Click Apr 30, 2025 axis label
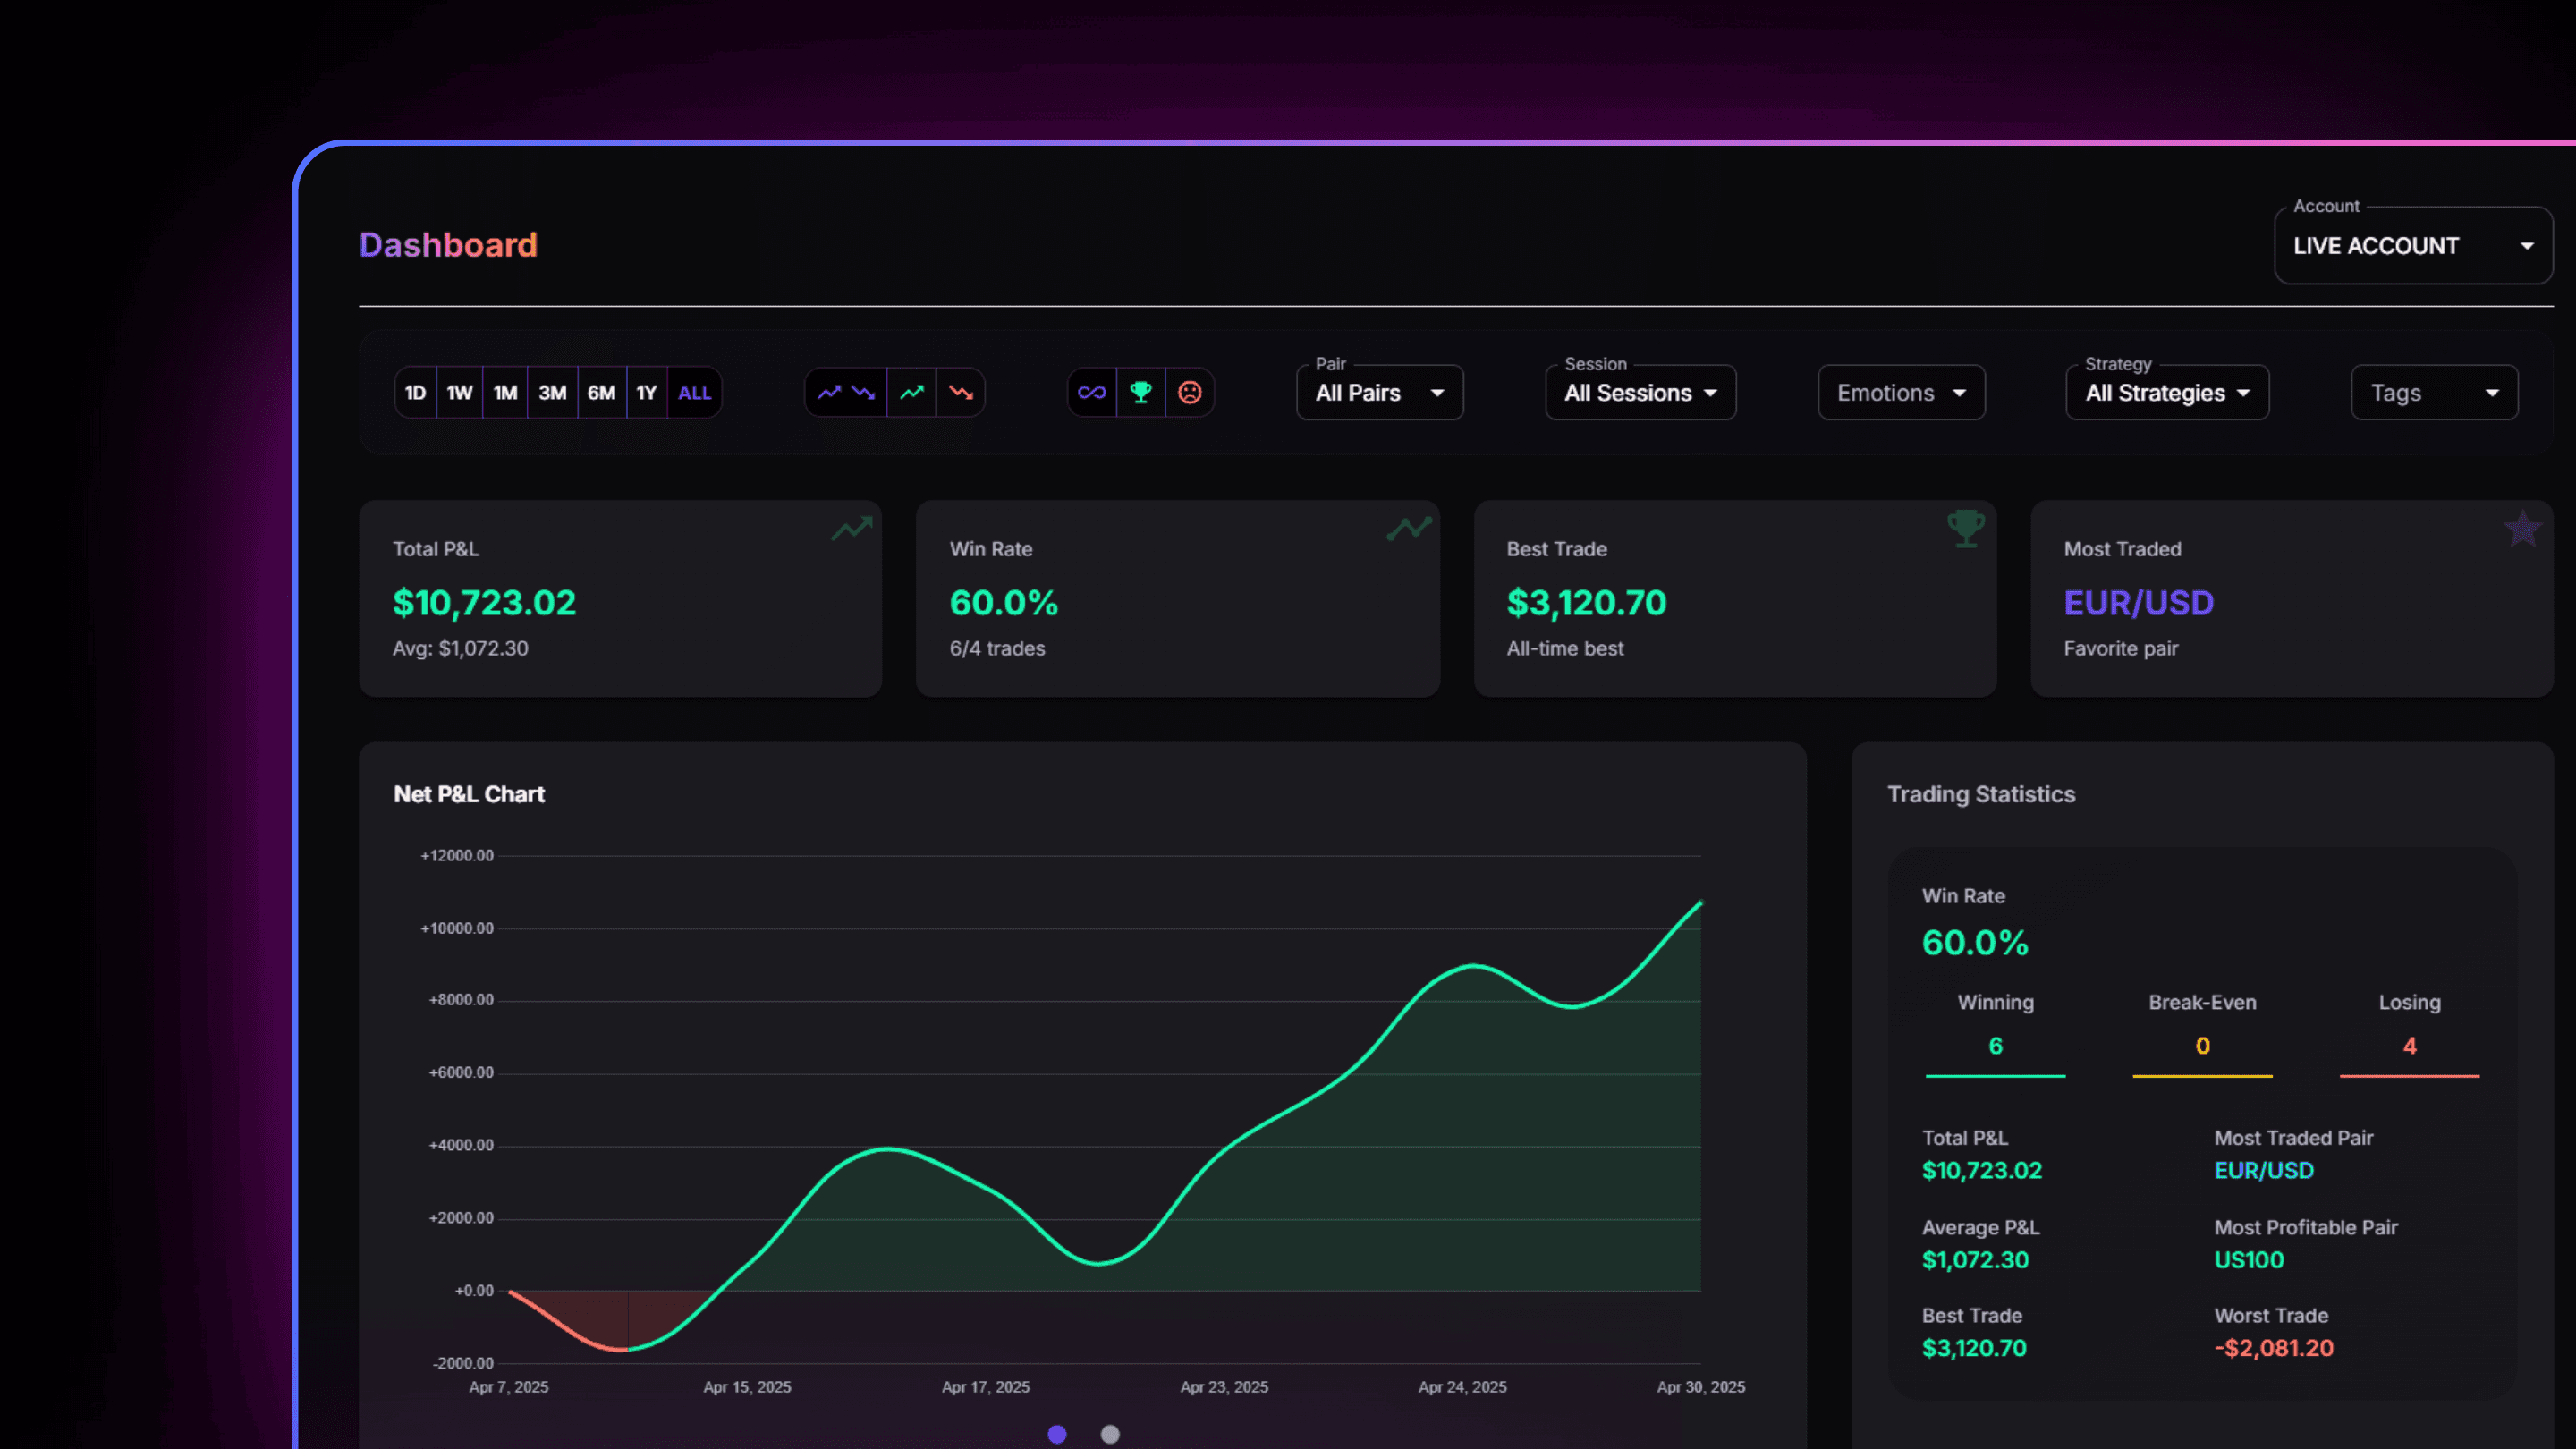The width and height of the screenshot is (2576, 1449). (x=1701, y=1387)
